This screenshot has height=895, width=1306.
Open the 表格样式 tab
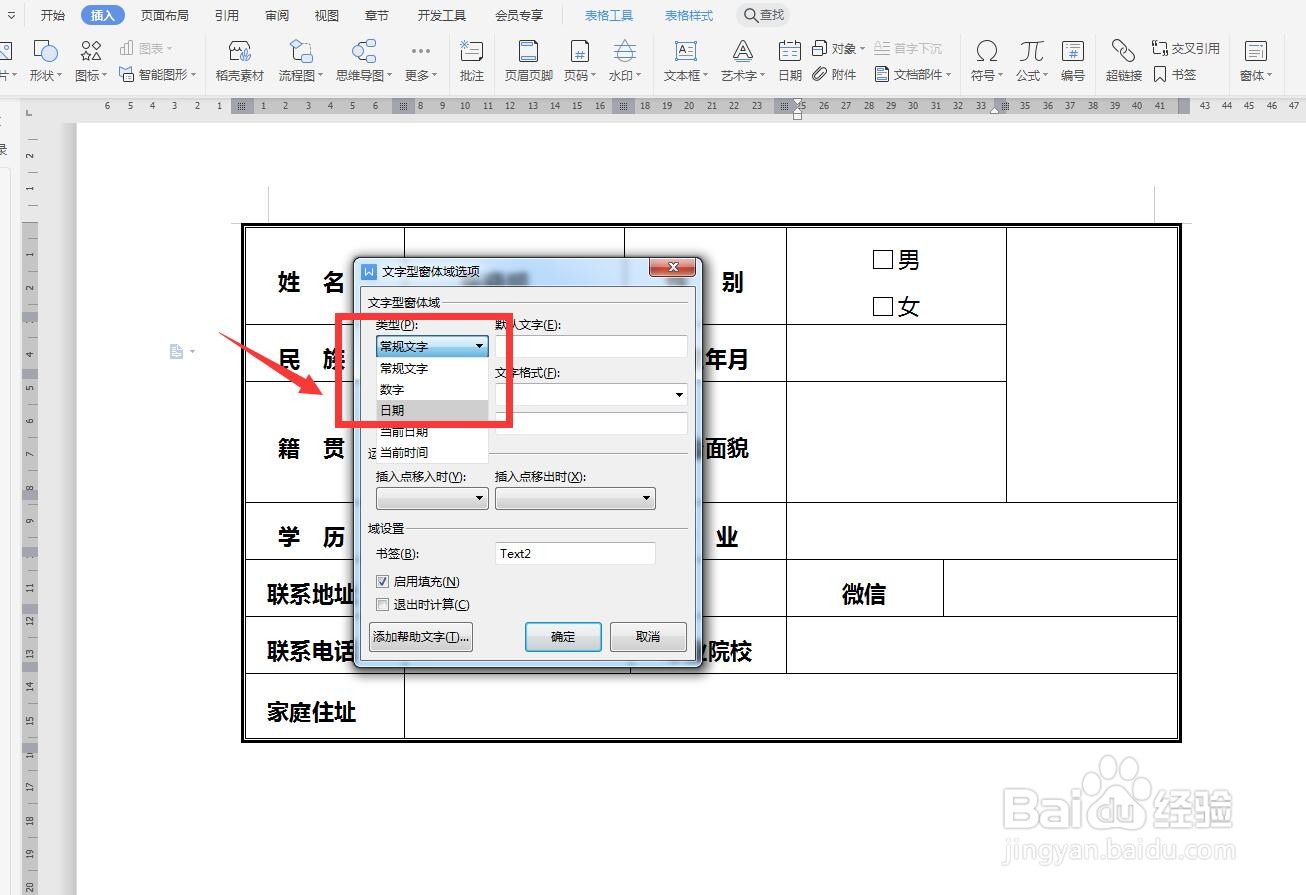tap(689, 15)
